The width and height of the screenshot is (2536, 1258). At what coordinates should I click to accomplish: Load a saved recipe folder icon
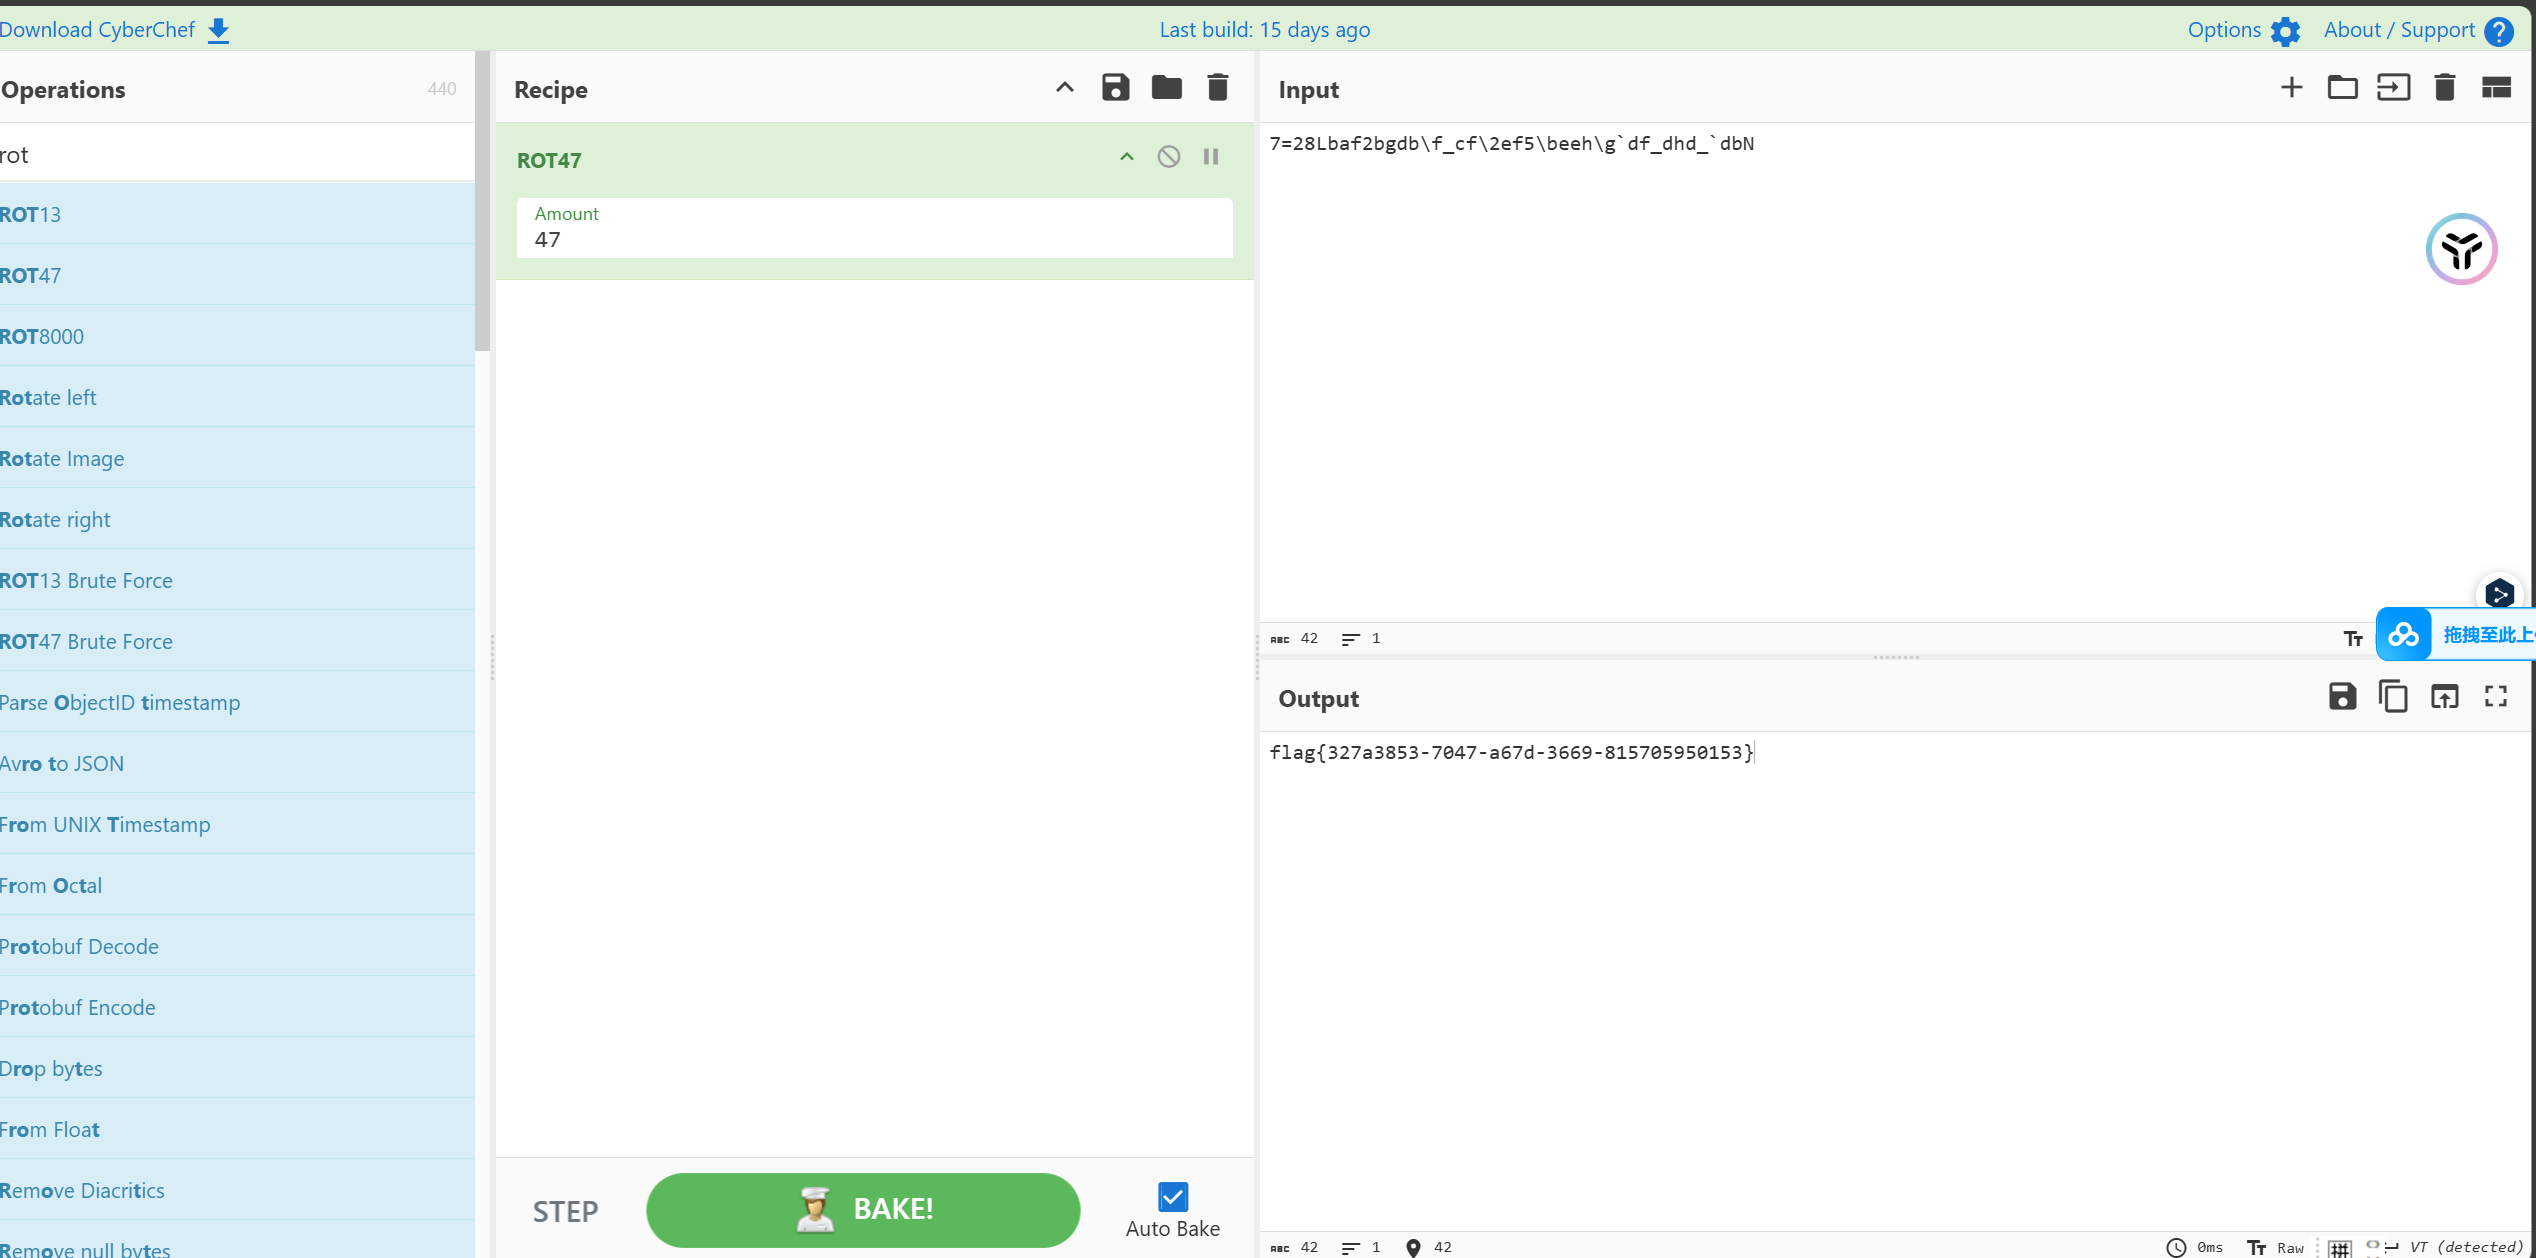tap(1166, 88)
